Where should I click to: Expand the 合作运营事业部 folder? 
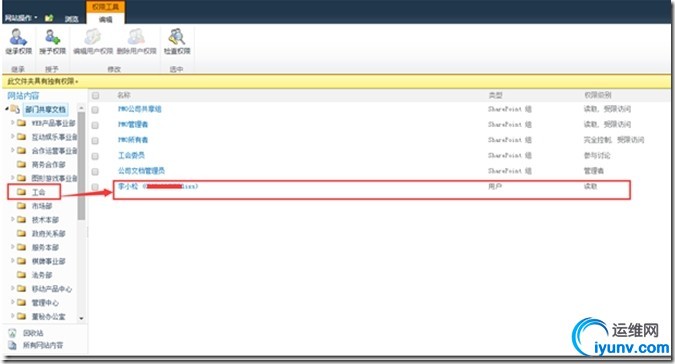click(x=12, y=150)
